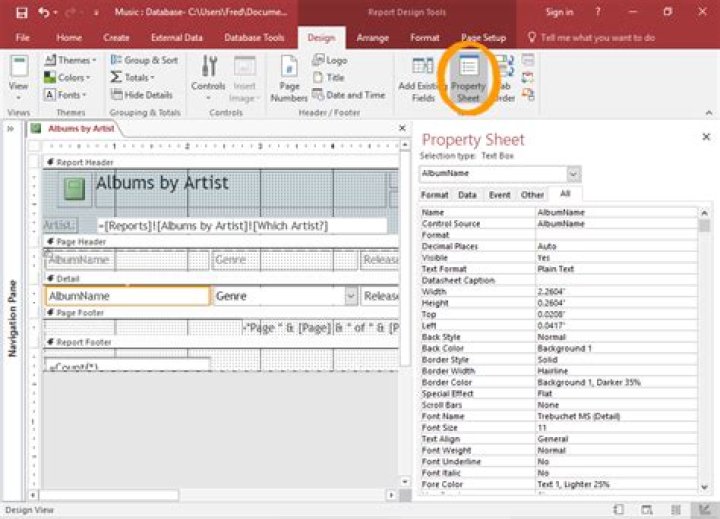Expand the Navigation Pane chevron
Viewport: 720px width, 519px height.
coord(10,129)
